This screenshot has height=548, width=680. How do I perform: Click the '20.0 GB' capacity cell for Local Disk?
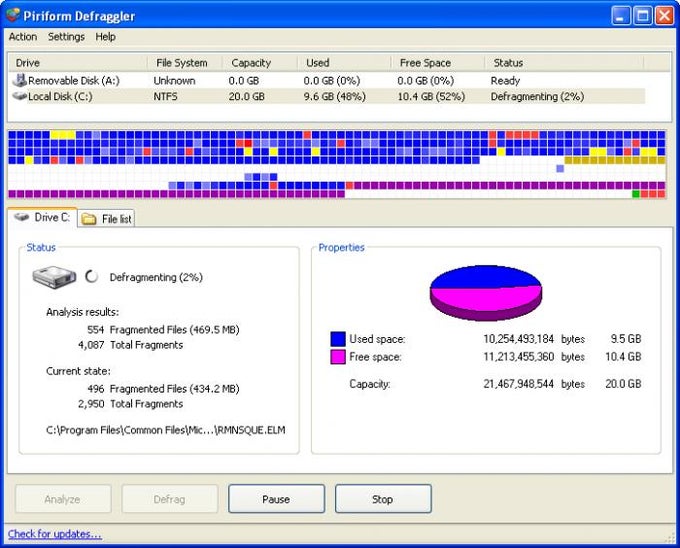[x=246, y=96]
